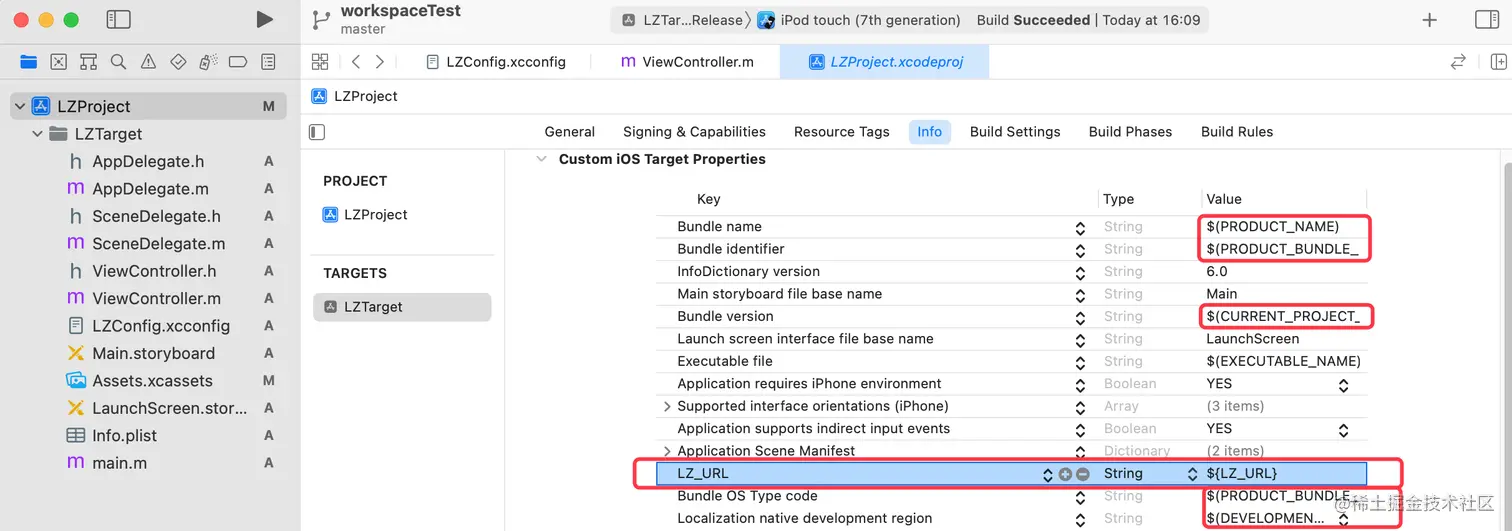Open the Report navigator
This screenshot has height=531, width=1512.
pos(268,62)
